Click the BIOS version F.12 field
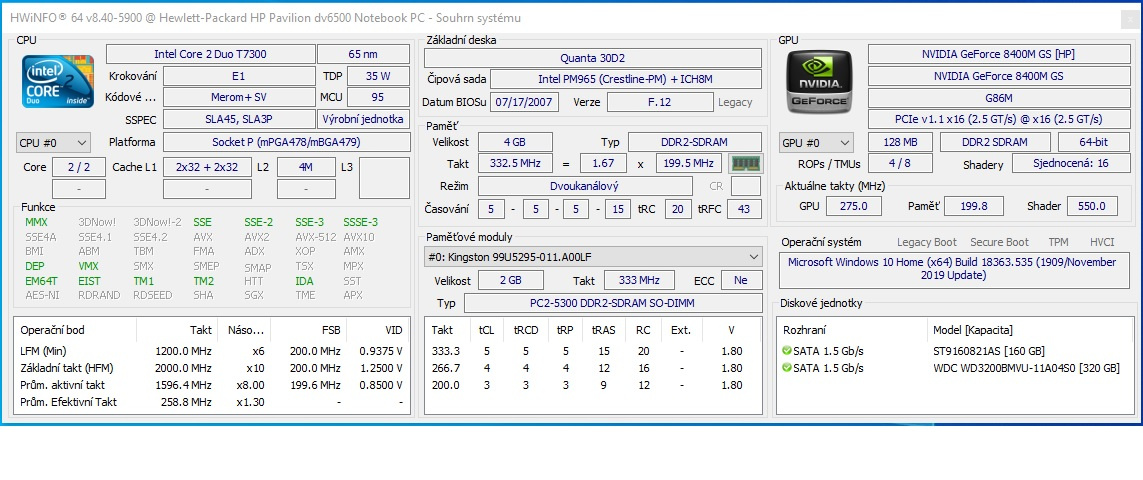The height and width of the screenshot is (480, 1143). tap(660, 102)
